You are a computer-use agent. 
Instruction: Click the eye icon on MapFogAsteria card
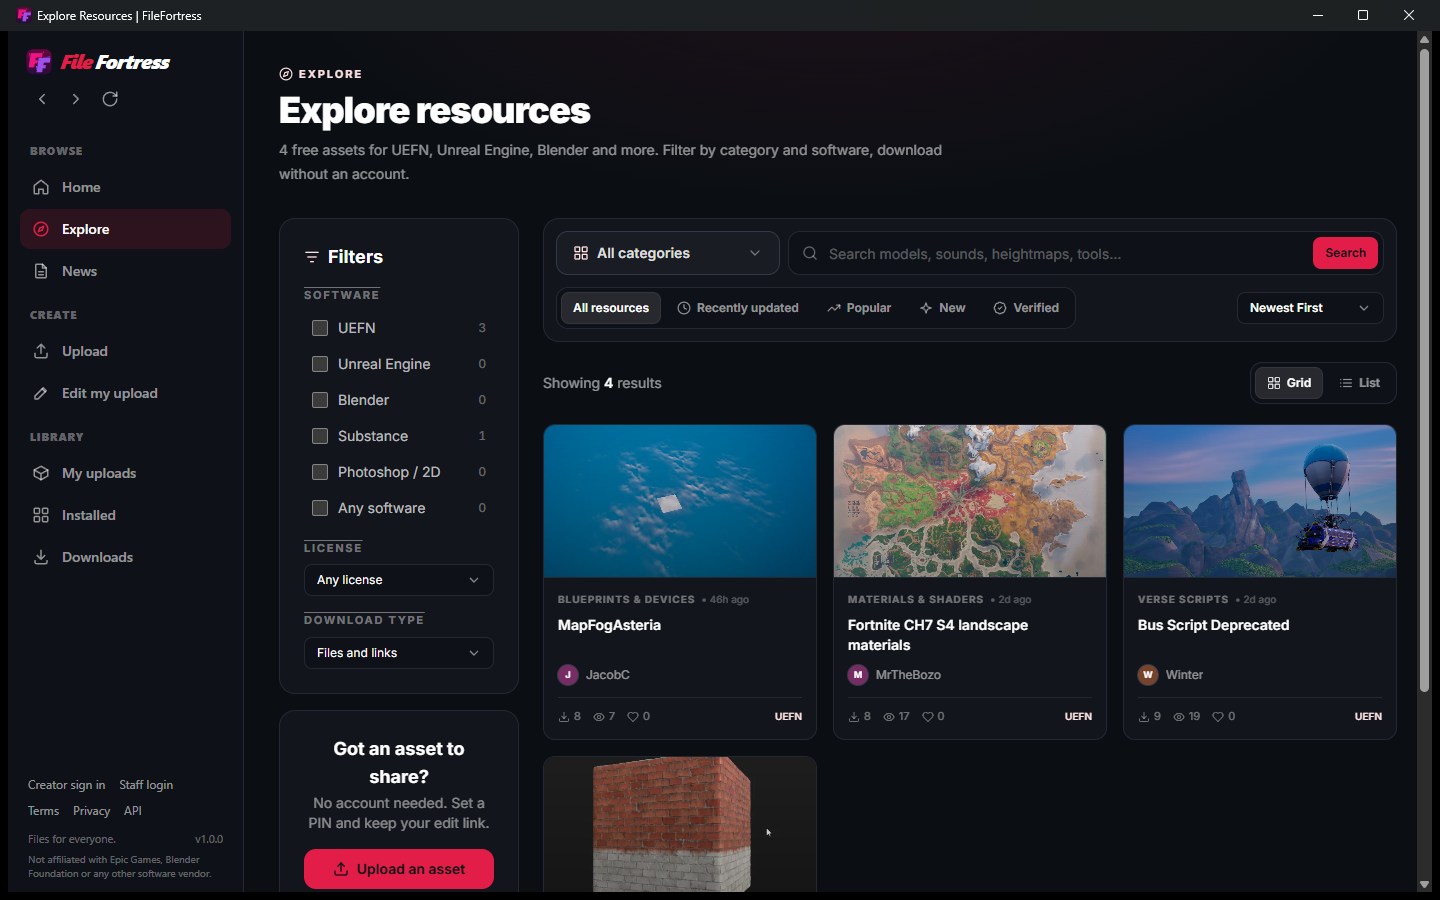(x=599, y=716)
